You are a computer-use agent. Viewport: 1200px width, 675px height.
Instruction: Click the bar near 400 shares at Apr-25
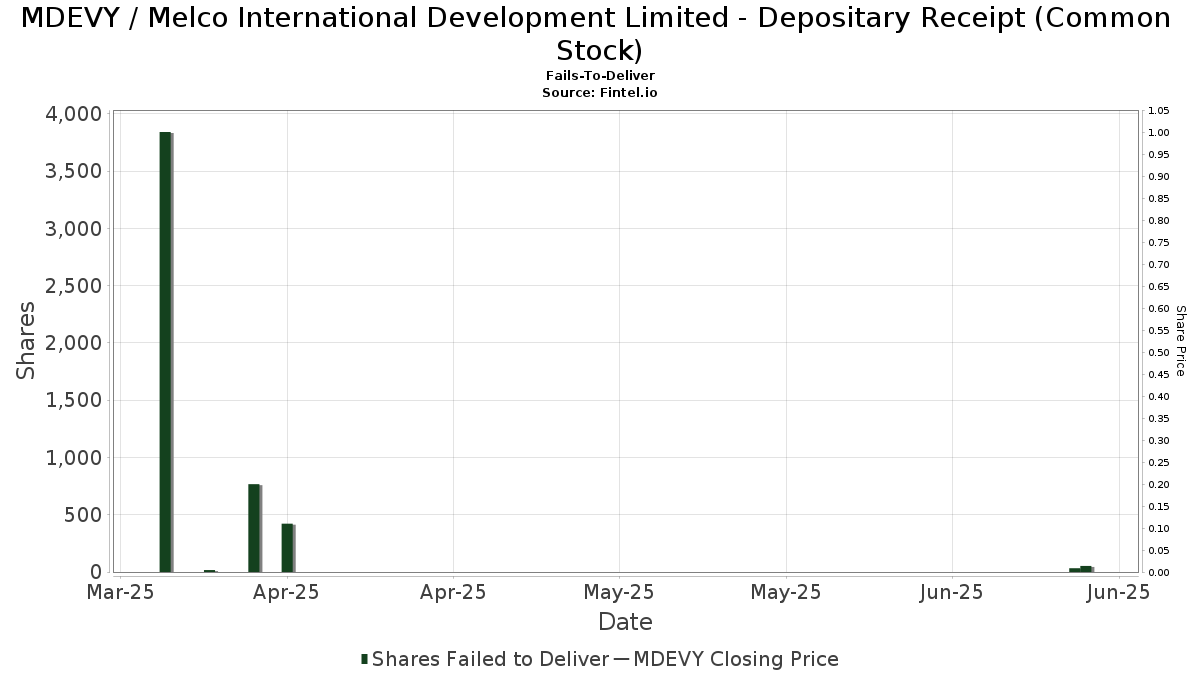click(x=288, y=548)
